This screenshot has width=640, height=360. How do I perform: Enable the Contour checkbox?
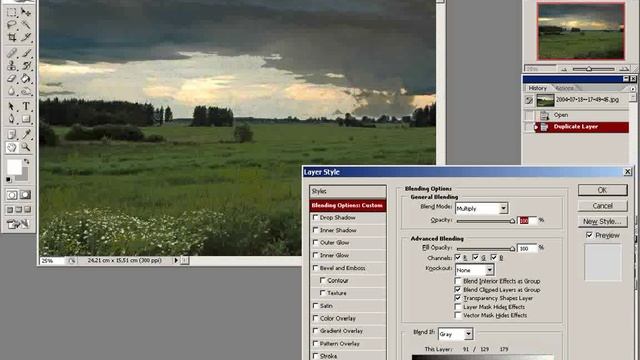coord(322,280)
